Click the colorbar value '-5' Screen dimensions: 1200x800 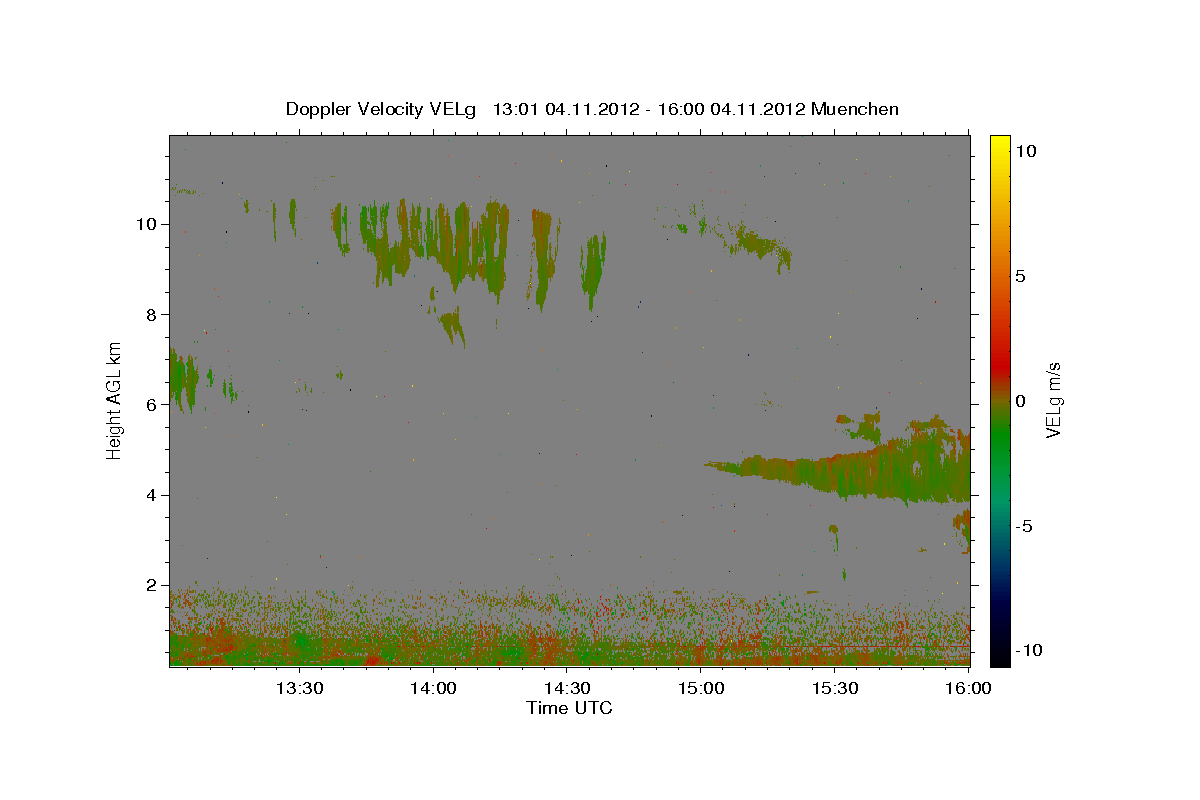(x=1023, y=526)
